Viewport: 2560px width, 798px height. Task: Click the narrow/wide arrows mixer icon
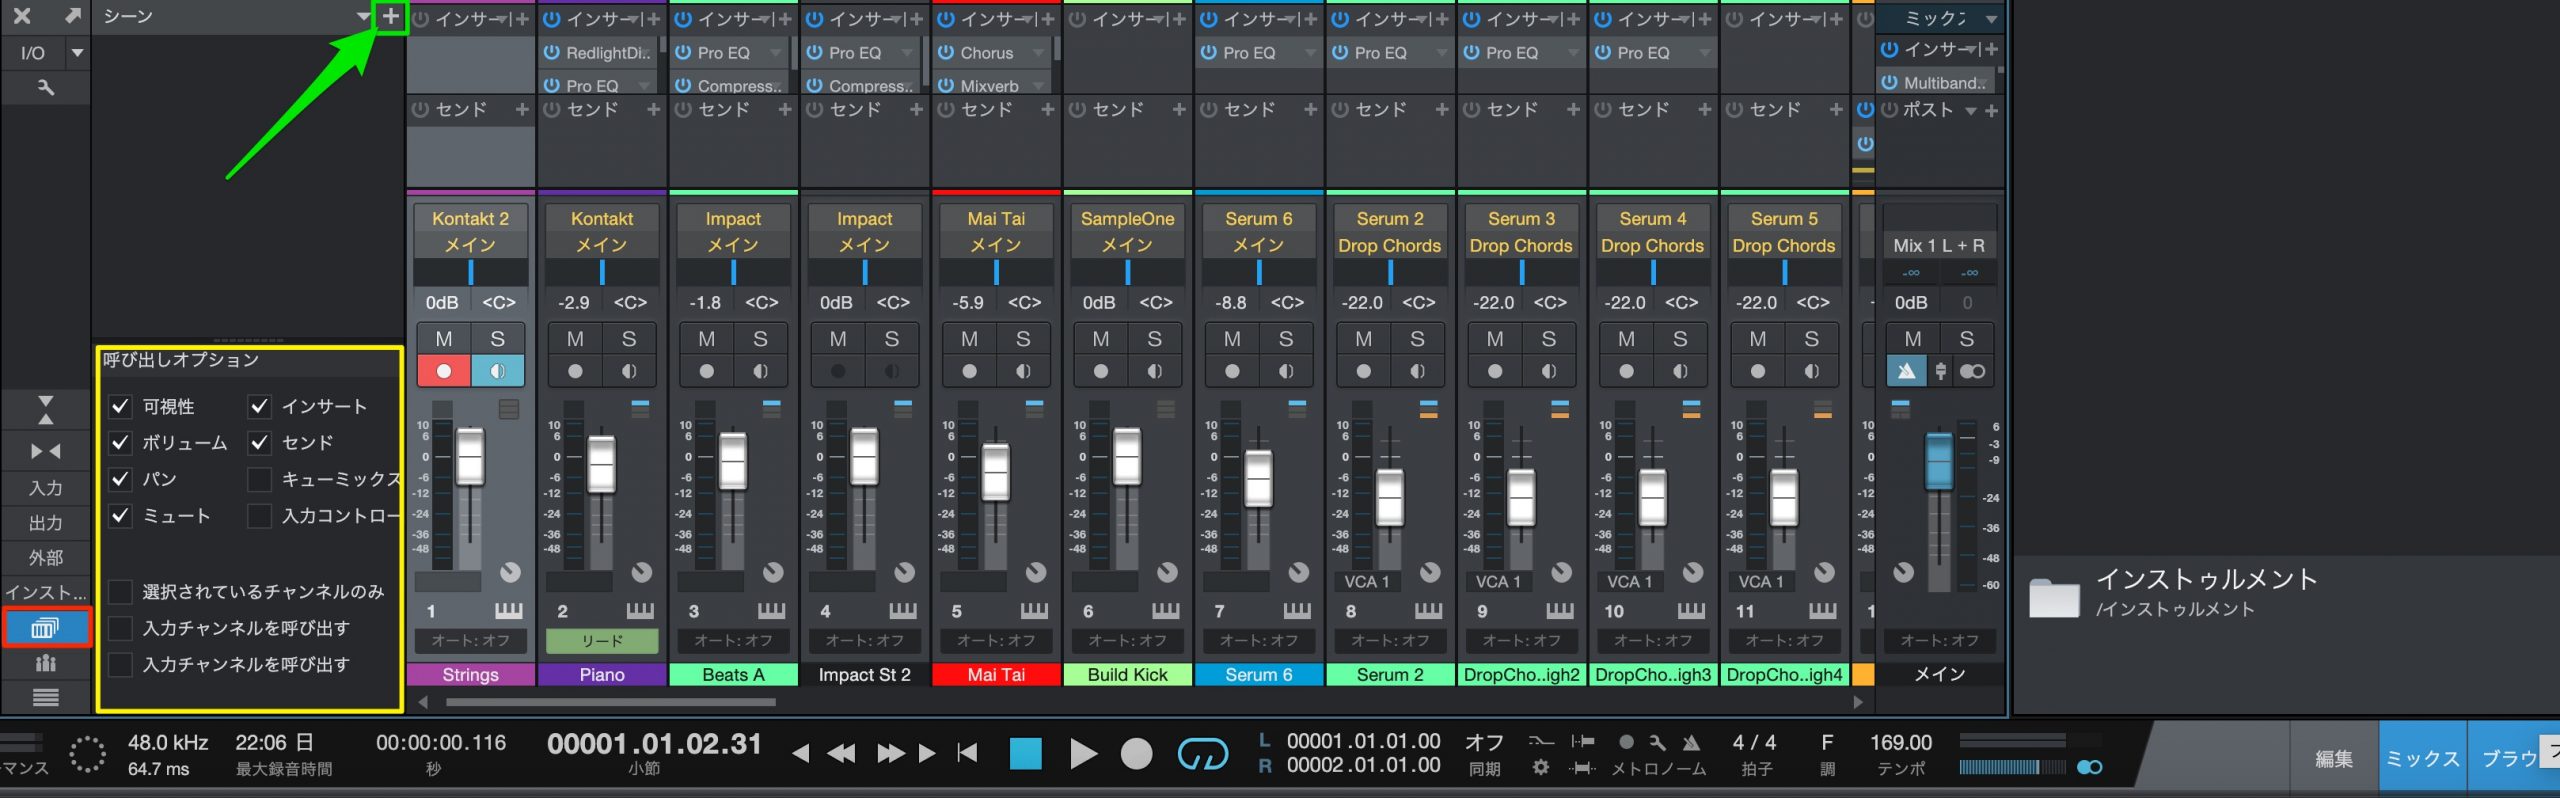(46, 452)
